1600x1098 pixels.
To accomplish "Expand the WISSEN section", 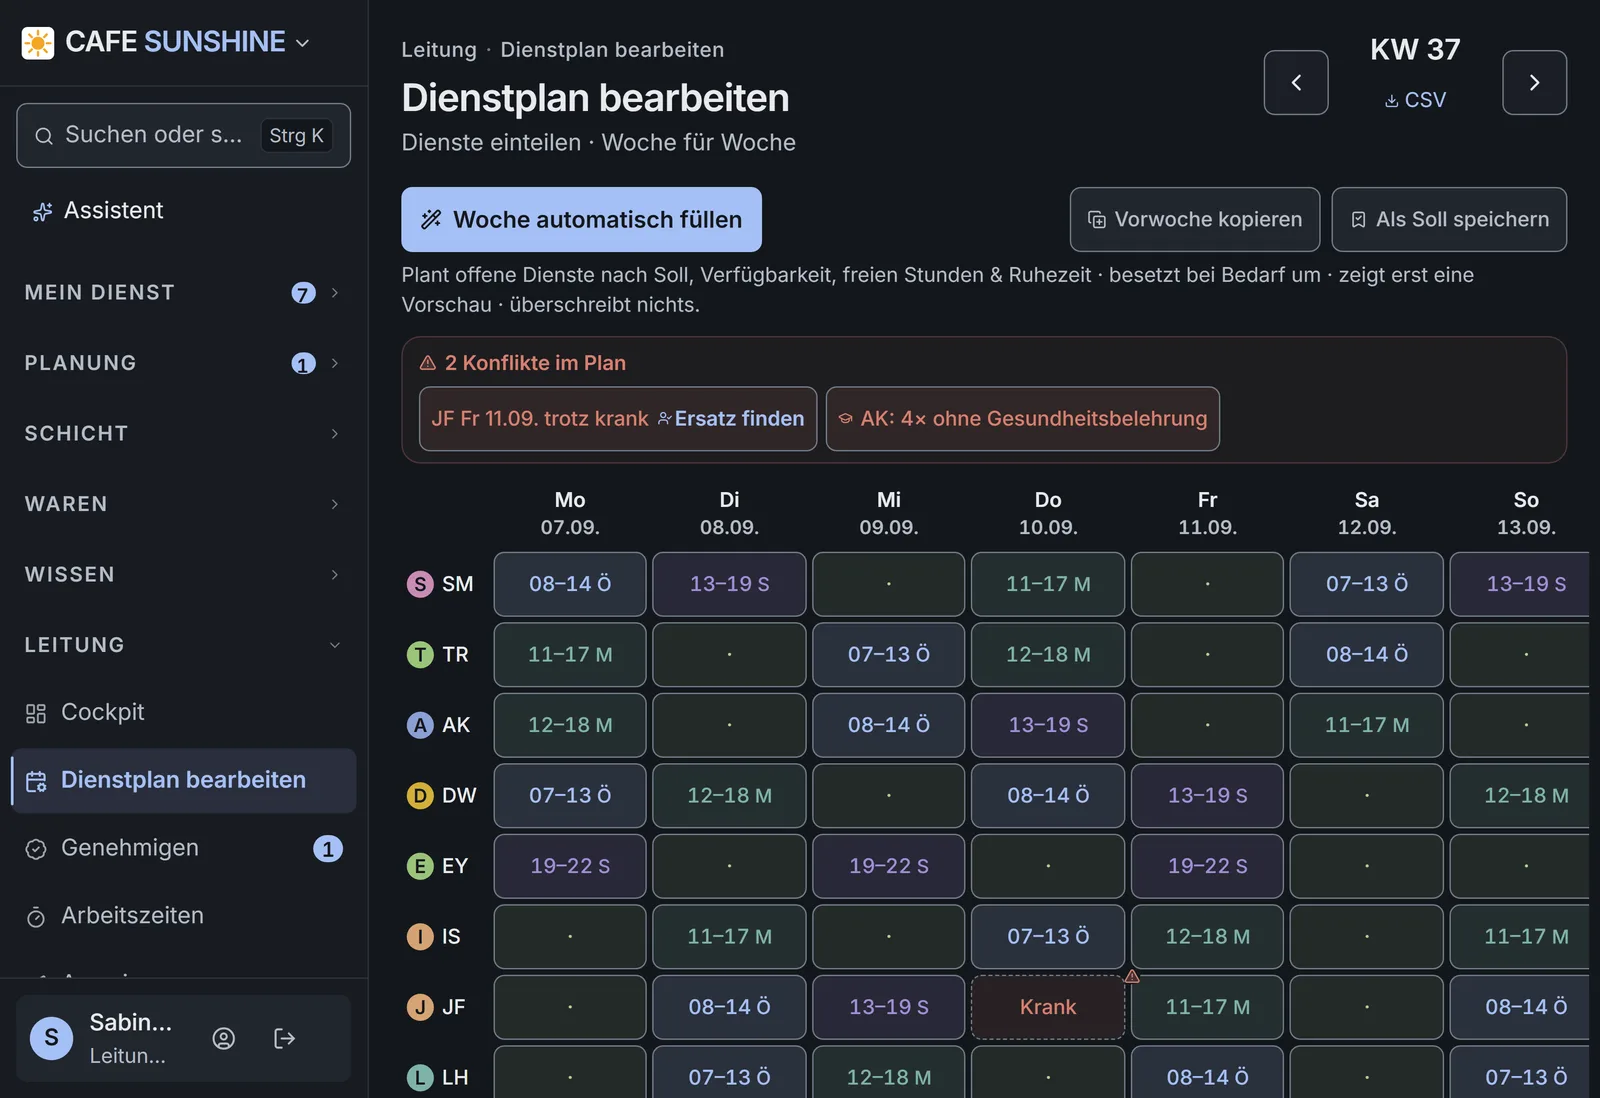I will 183,575.
